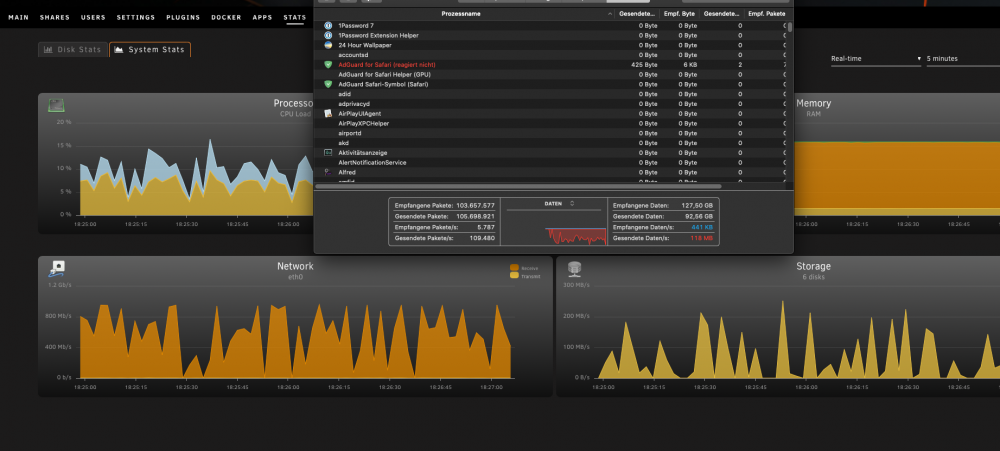The image size is (1000, 451).
Task: Open the SETTINGS tab
Action: 136,17
